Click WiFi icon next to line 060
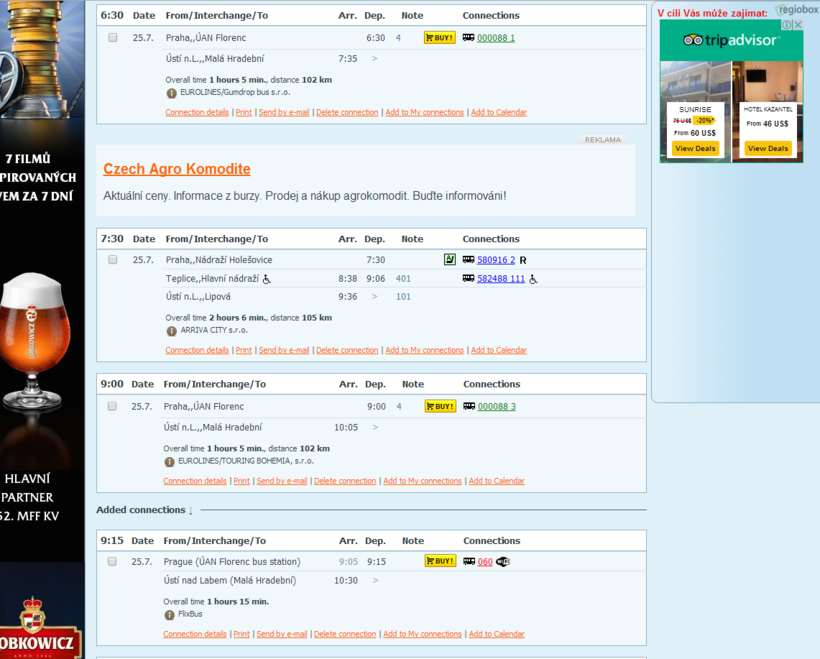Viewport: 820px width, 659px height. [503, 562]
